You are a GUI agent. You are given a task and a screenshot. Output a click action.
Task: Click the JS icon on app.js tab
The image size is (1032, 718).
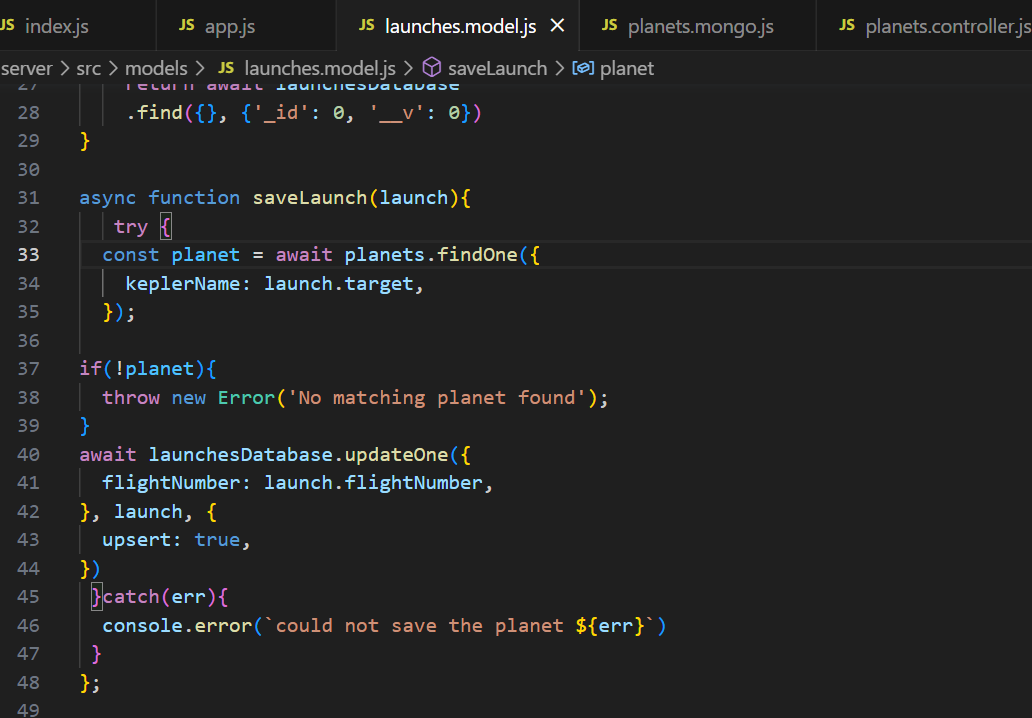(187, 26)
